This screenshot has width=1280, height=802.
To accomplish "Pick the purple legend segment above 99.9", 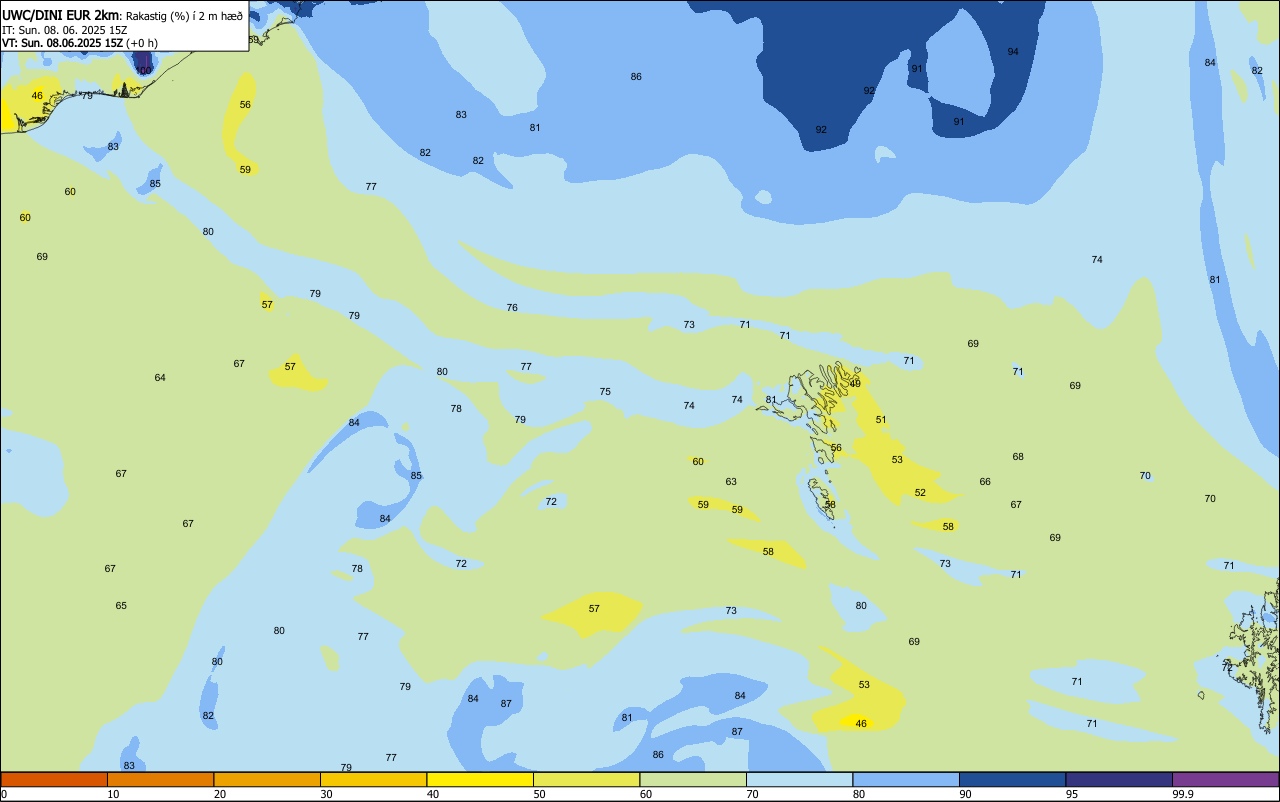I will click(x=1225, y=779).
